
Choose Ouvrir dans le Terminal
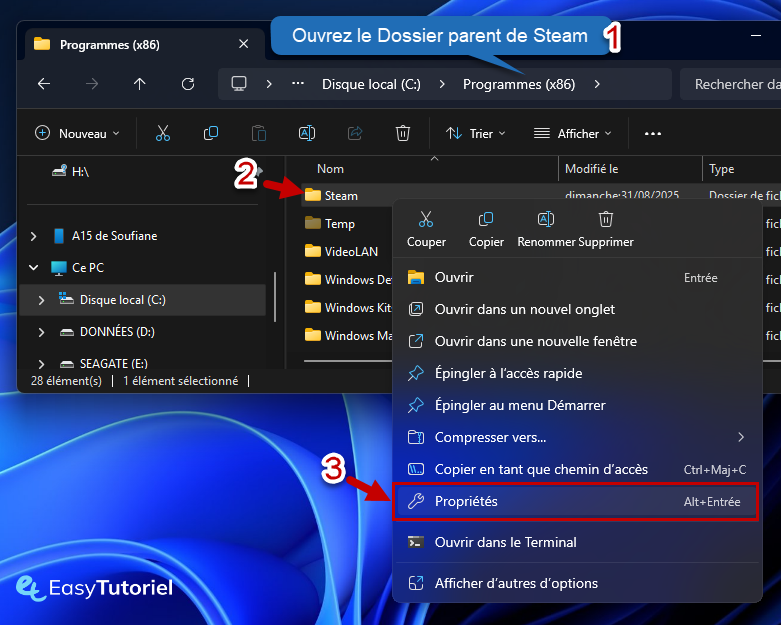(505, 542)
